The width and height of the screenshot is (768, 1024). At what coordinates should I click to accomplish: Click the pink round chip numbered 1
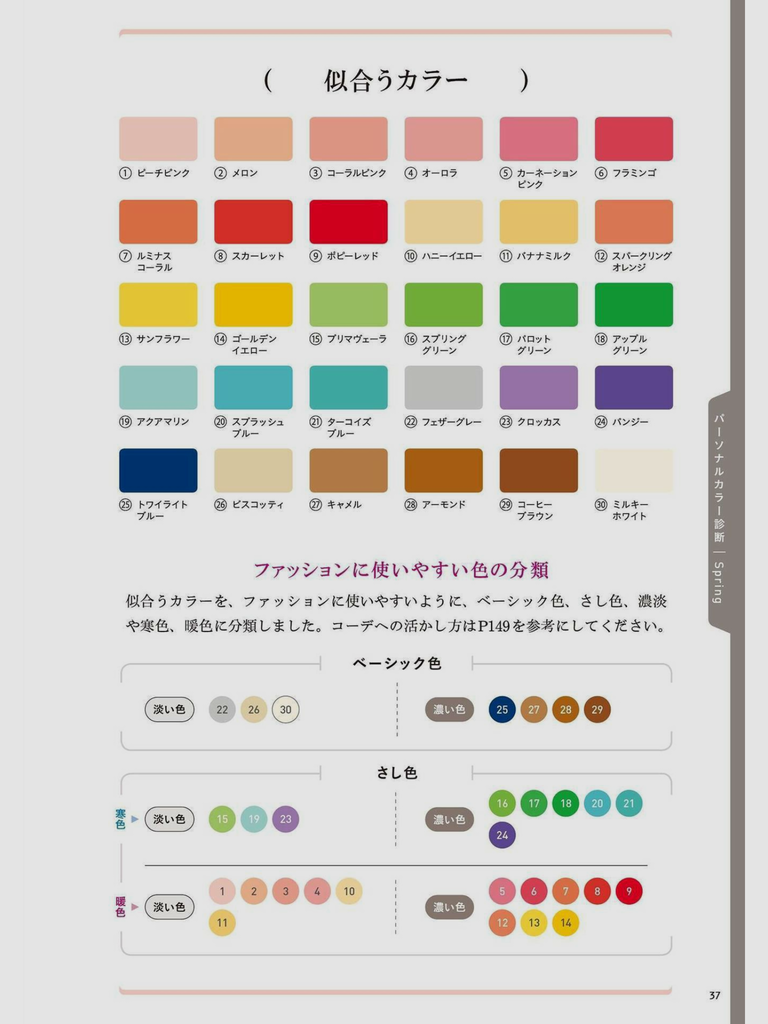coord(222,891)
